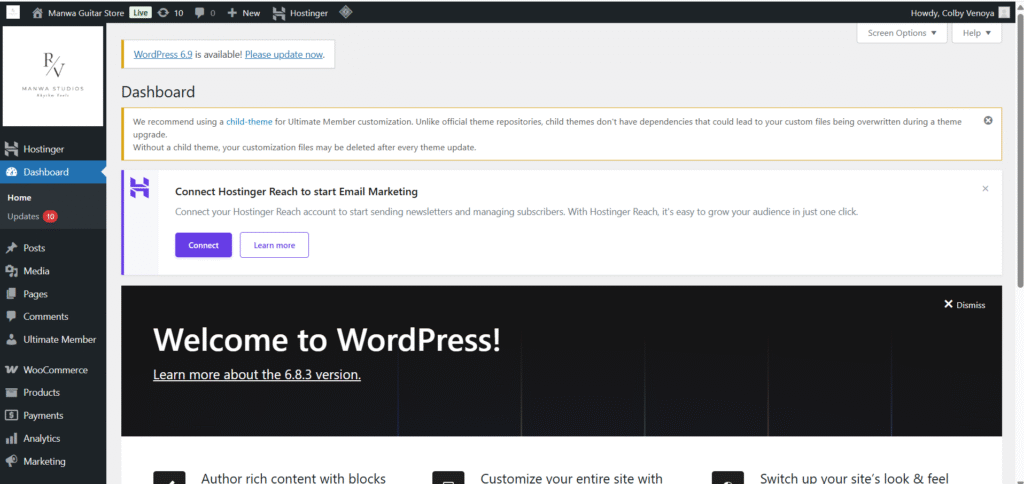Open the WooCommerce sidebar menu
1024x484 pixels.
coord(54,370)
